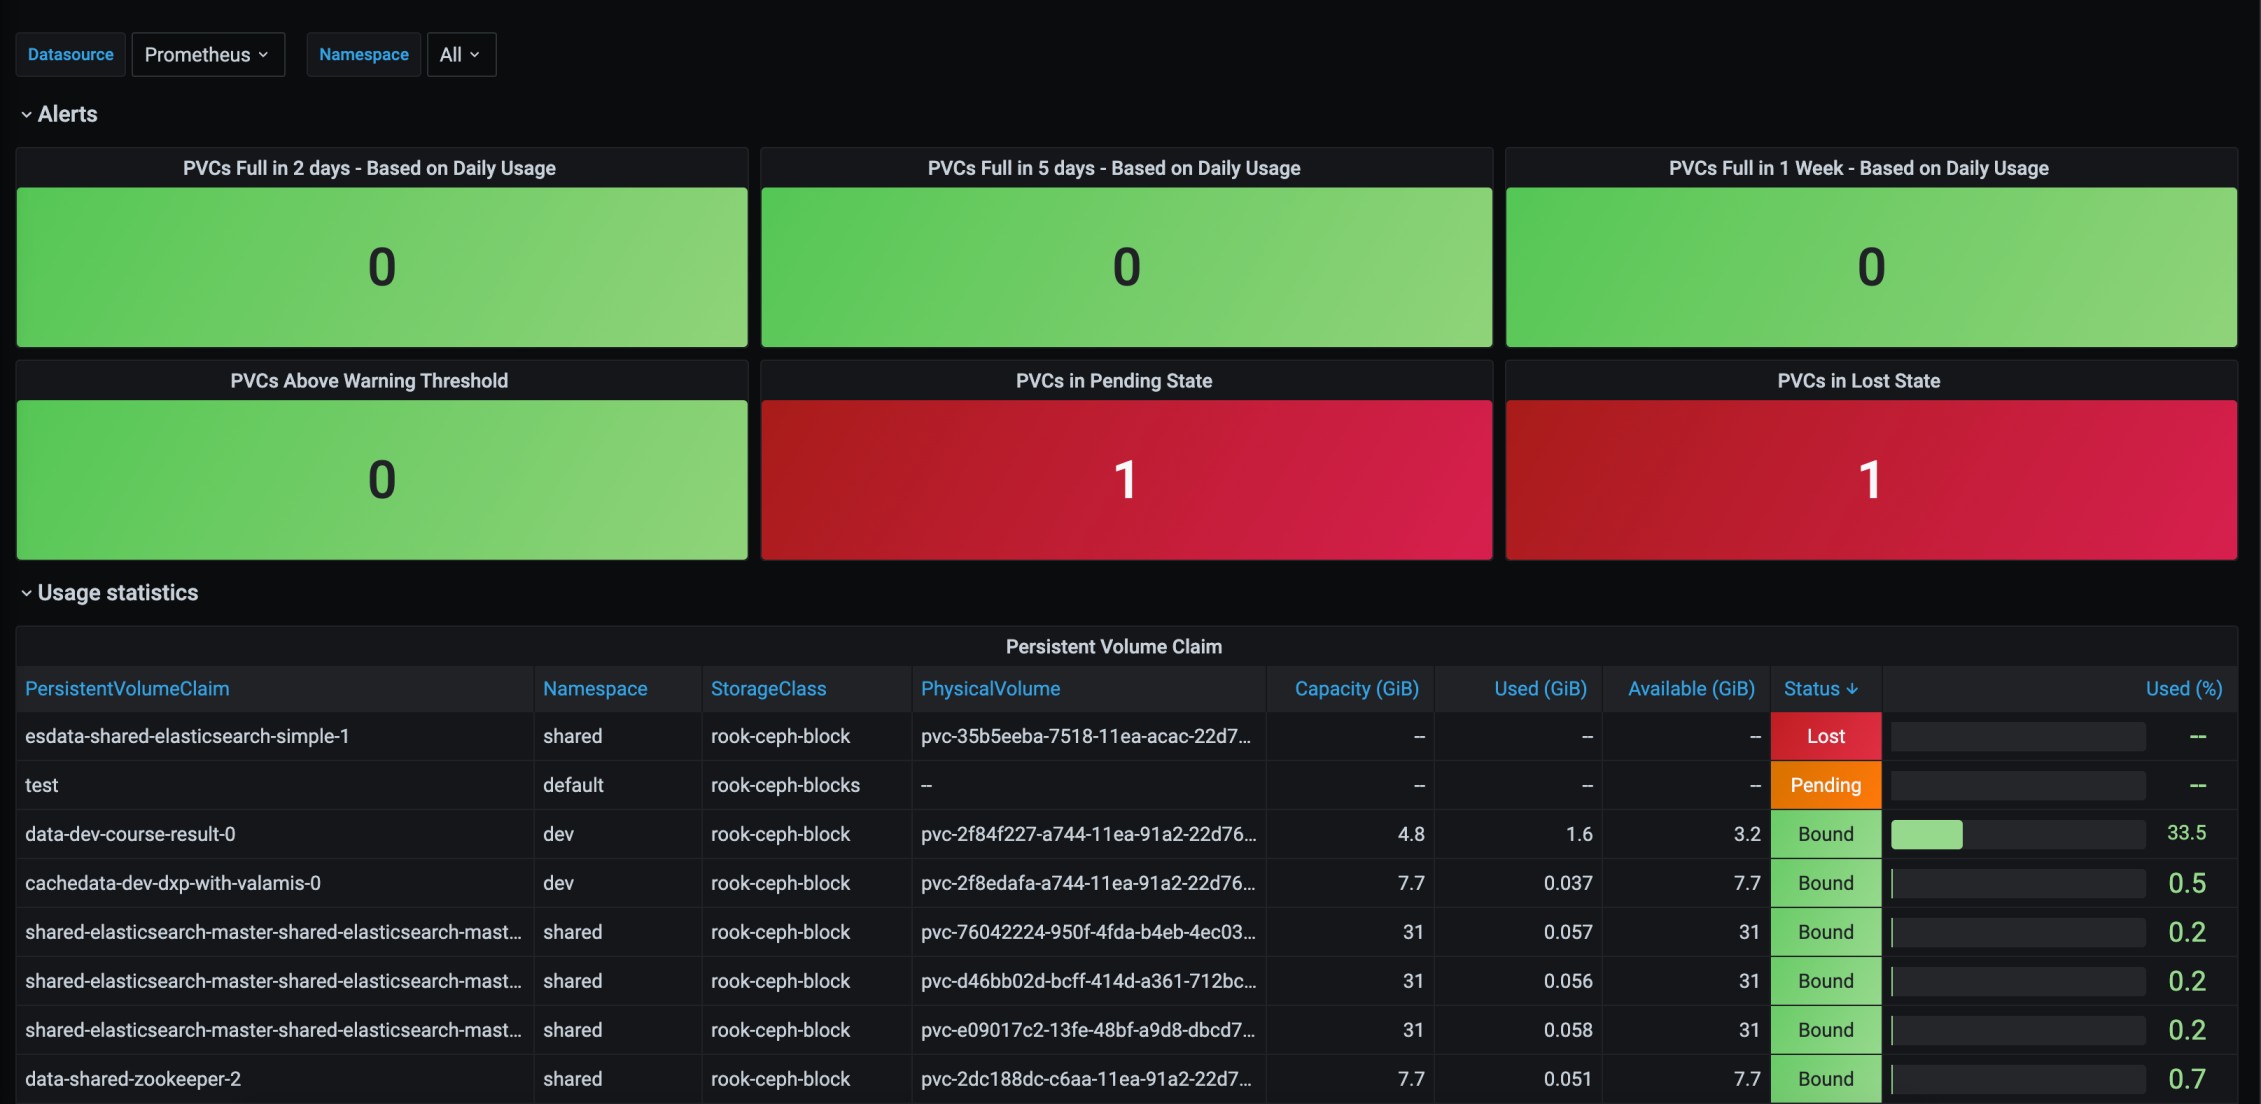Open Persistent Volume Claim panel title menu

[x=1113, y=647]
